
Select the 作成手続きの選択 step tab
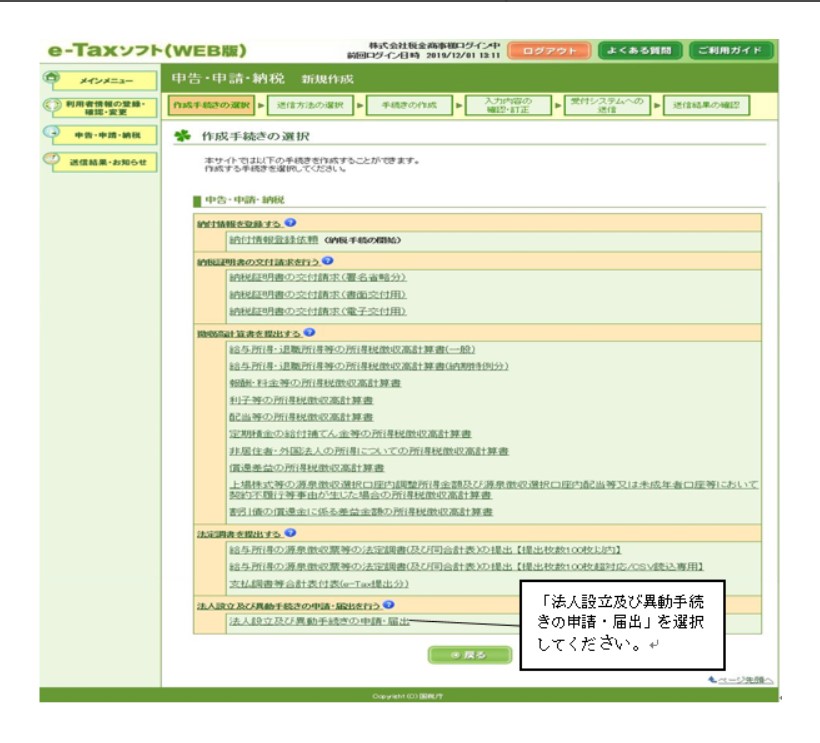(211, 105)
